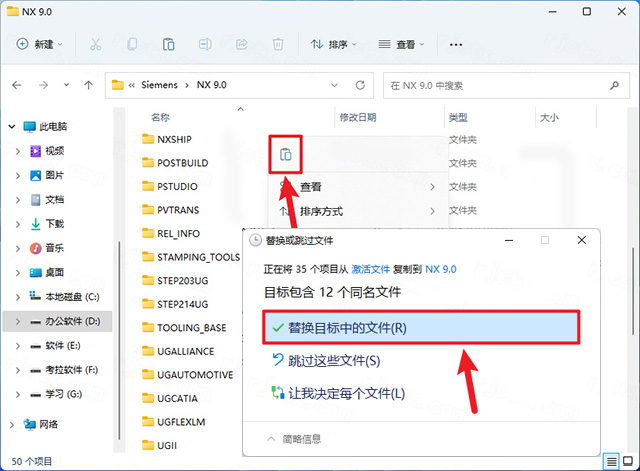Sort by Date modified (修改日期) column
The width and height of the screenshot is (640, 471).
click(358, 118)
